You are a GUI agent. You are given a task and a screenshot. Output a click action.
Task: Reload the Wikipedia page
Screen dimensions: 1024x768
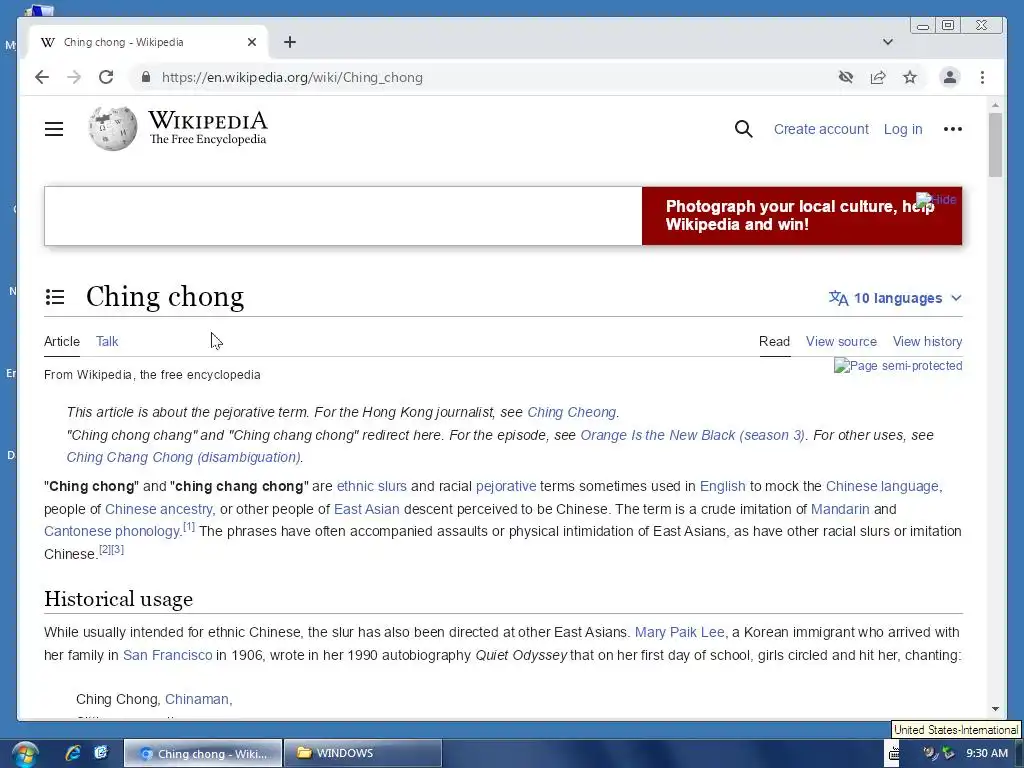click(x=106, y=77)
